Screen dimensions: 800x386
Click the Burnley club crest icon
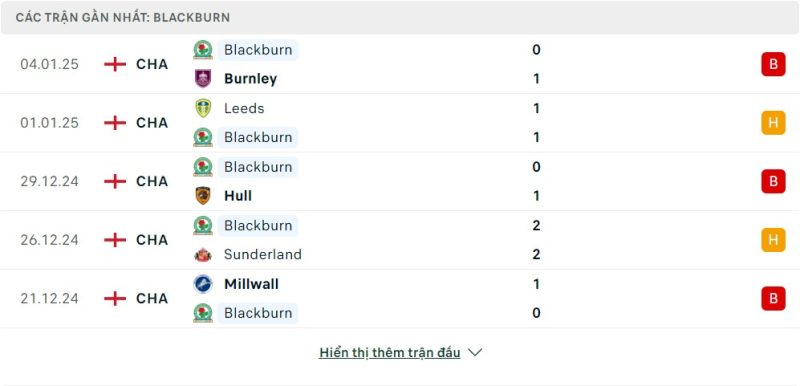click(203, 79)
